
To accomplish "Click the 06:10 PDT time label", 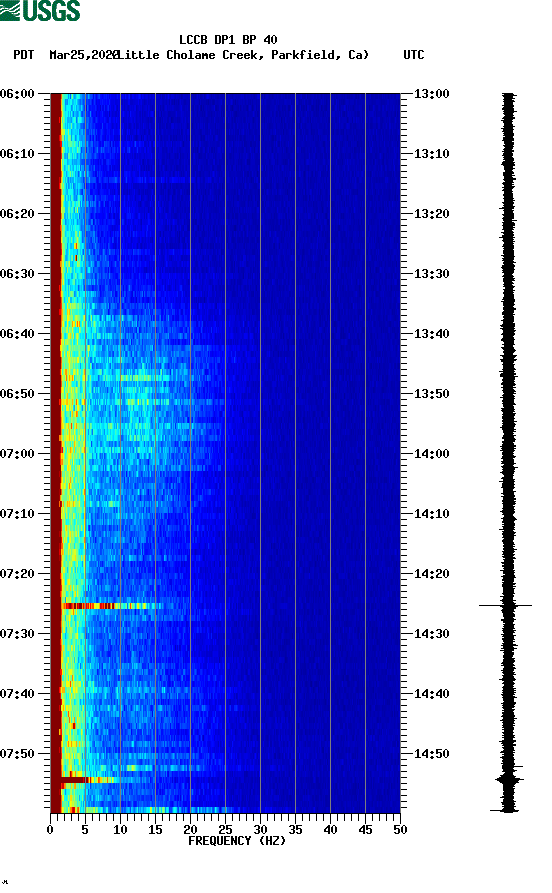I will pyautogui.click(x=18, y=154).
